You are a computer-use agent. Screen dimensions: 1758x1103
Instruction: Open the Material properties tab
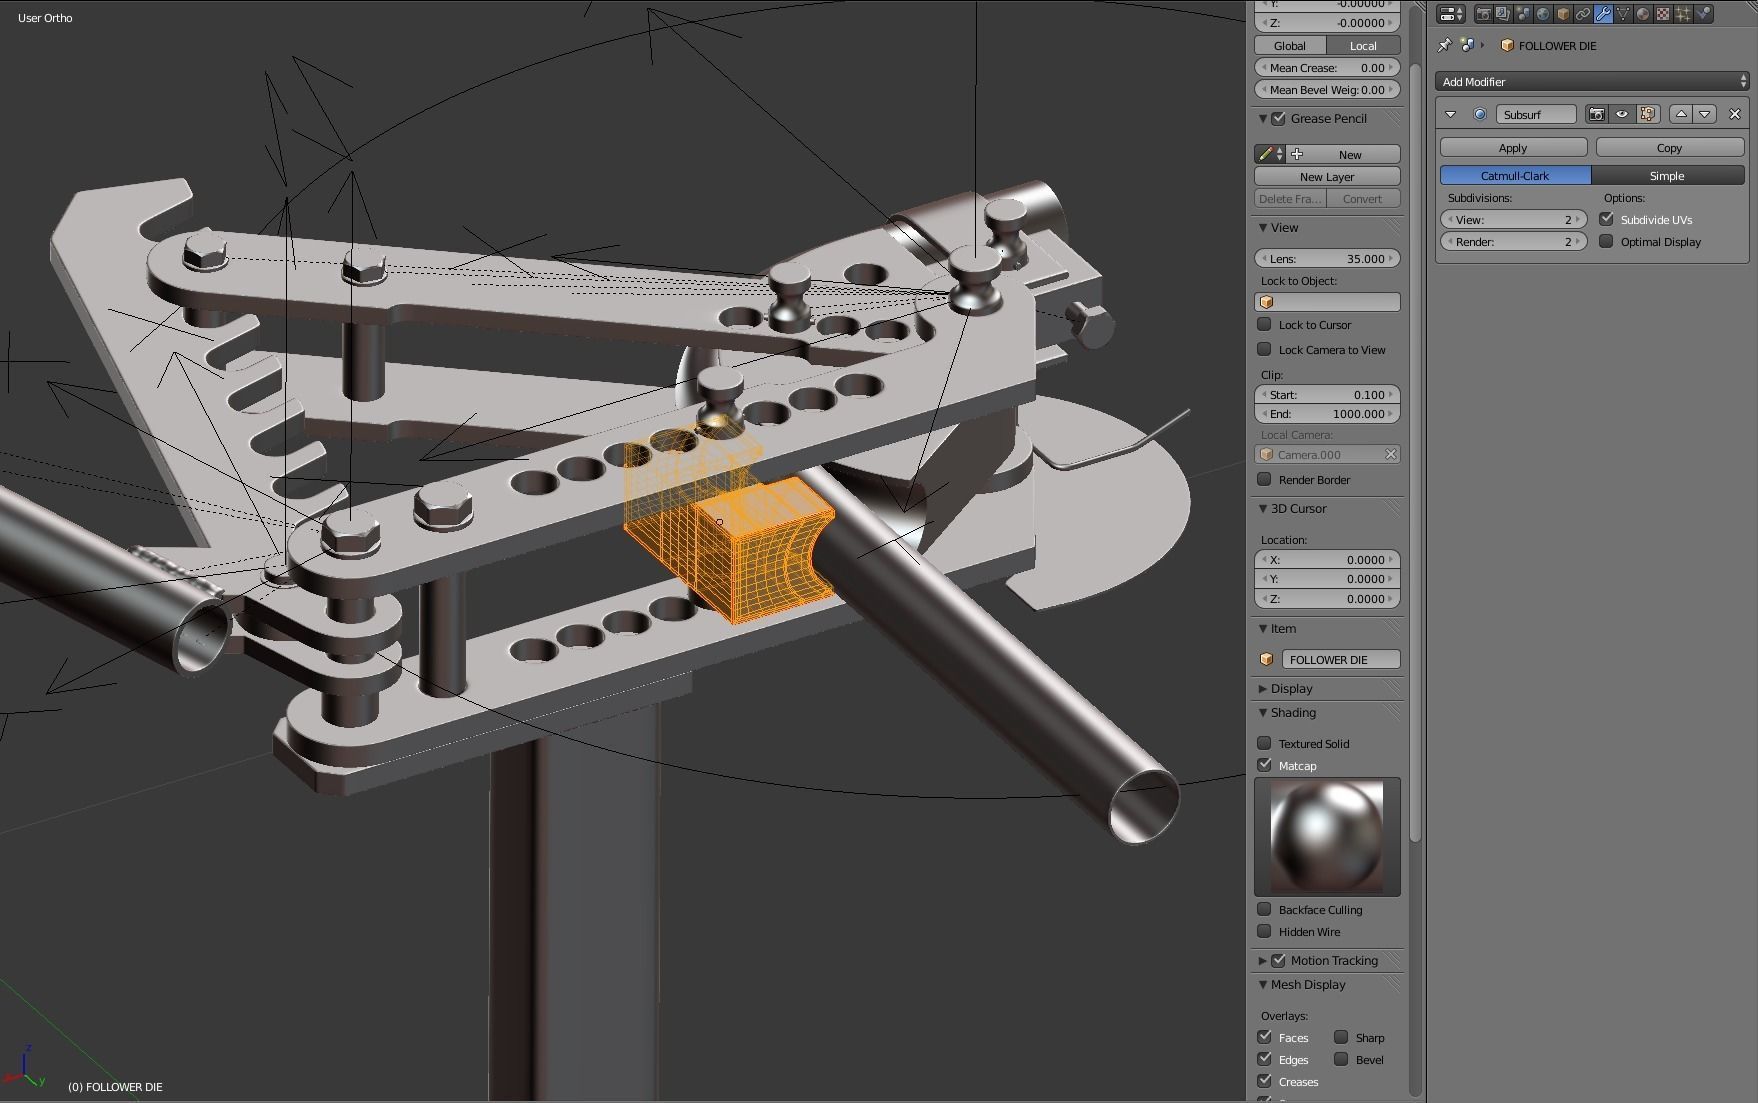coord(1641,14)
